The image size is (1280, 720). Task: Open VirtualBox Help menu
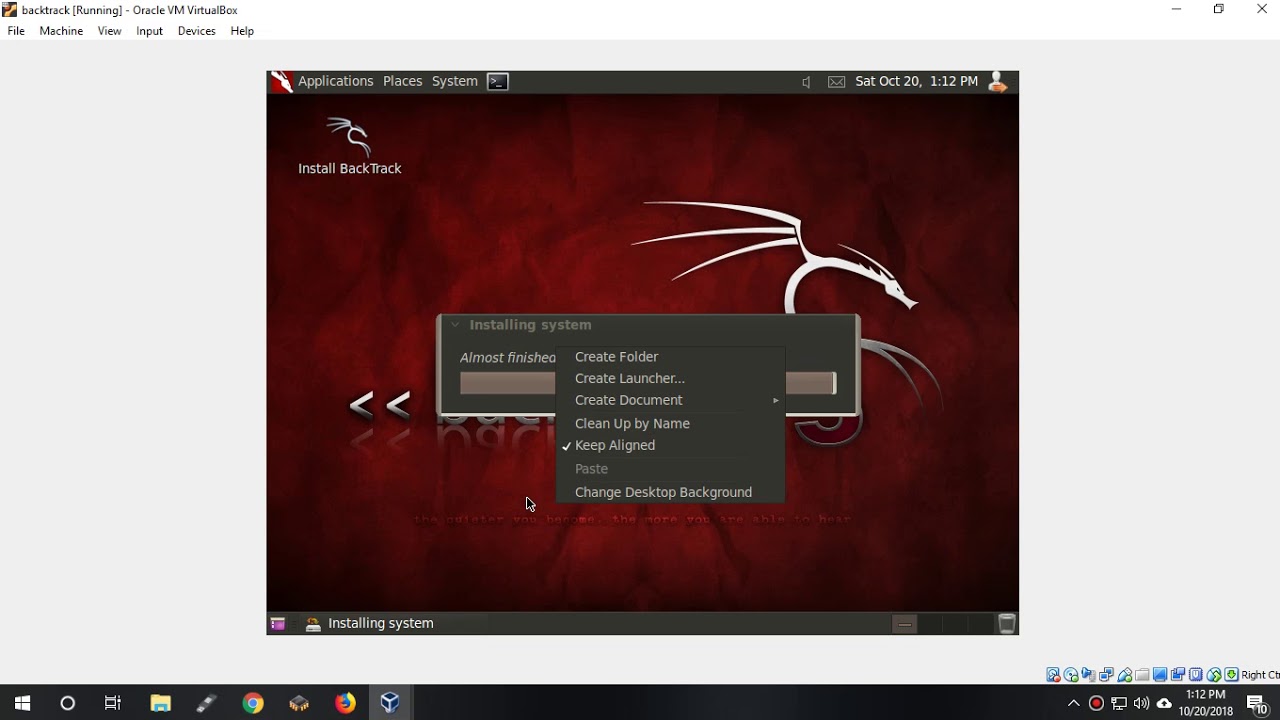[242, 31]
